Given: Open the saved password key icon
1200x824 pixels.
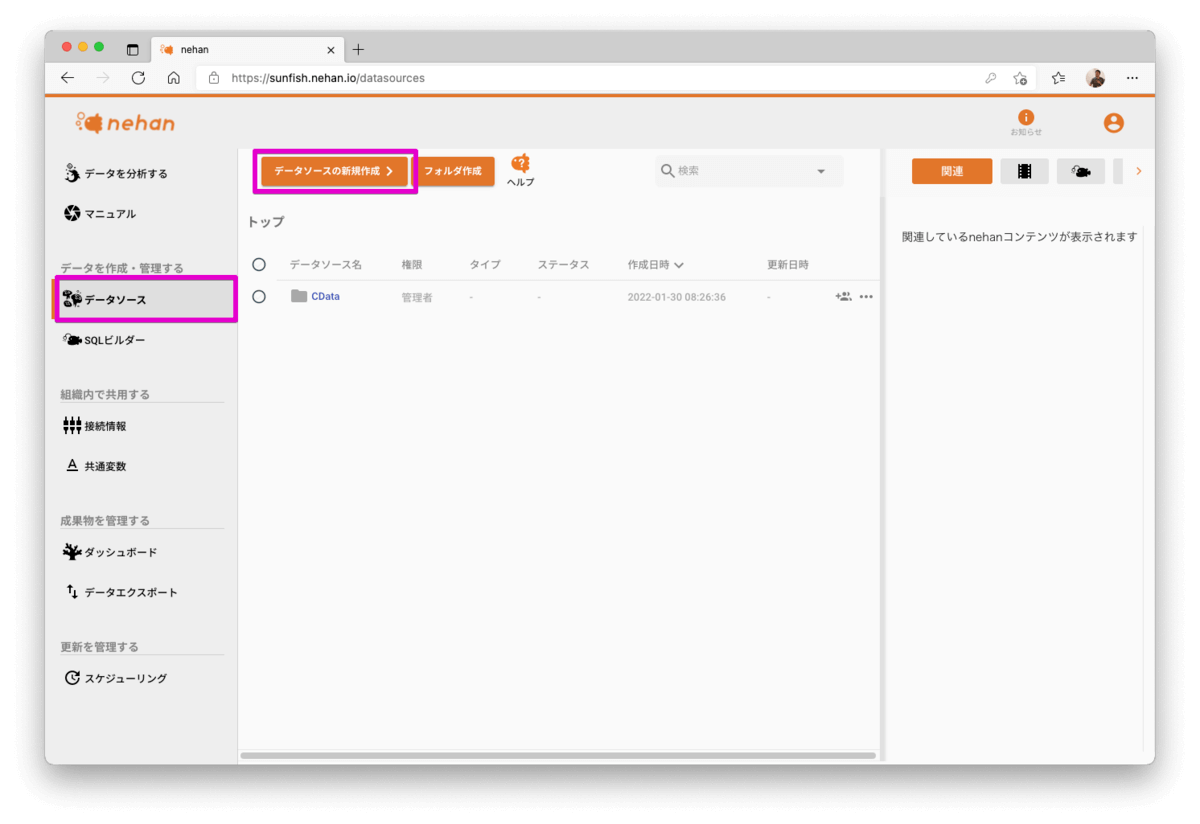Looking at the screenshot, I should (991, 78).
